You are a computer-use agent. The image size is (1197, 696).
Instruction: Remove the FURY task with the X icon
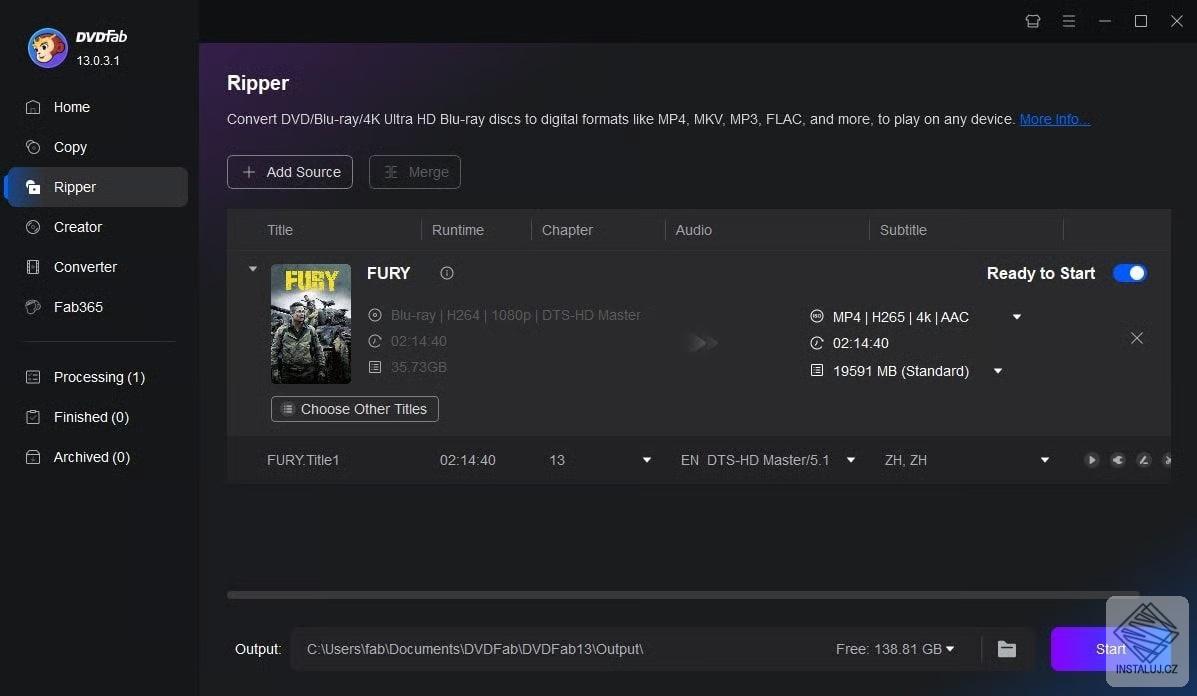click(1137, 338)
